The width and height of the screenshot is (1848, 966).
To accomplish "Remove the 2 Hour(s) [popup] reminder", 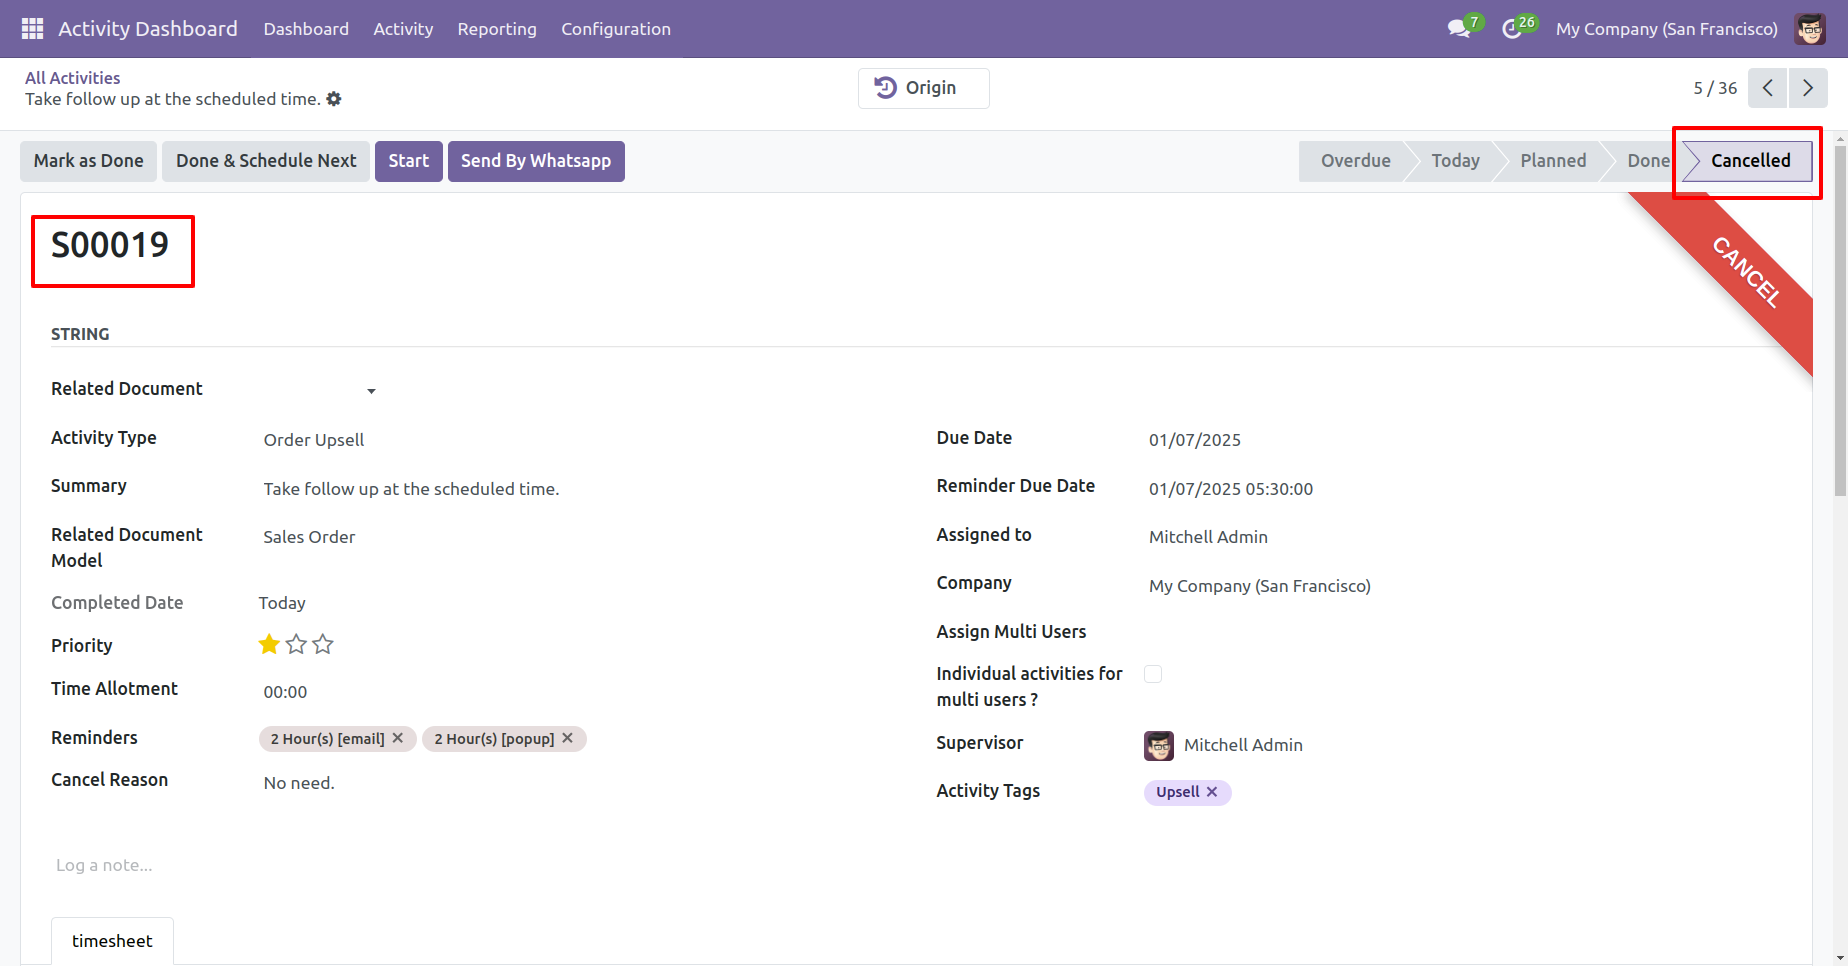I will click(x=568, y=738).
